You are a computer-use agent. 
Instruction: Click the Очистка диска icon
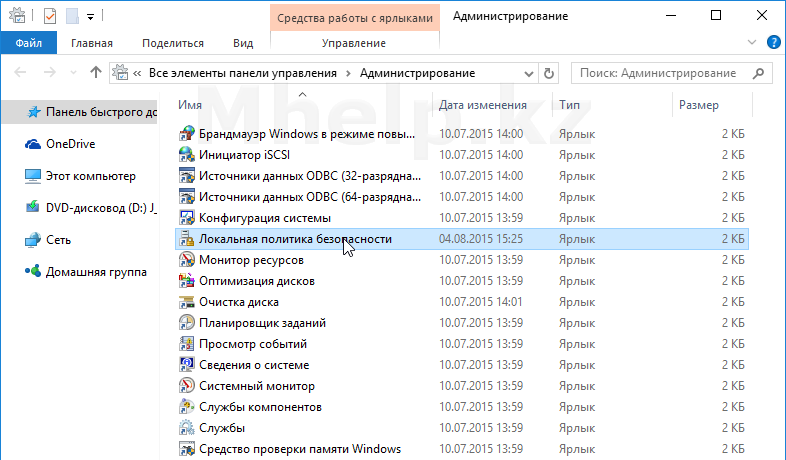186,302
